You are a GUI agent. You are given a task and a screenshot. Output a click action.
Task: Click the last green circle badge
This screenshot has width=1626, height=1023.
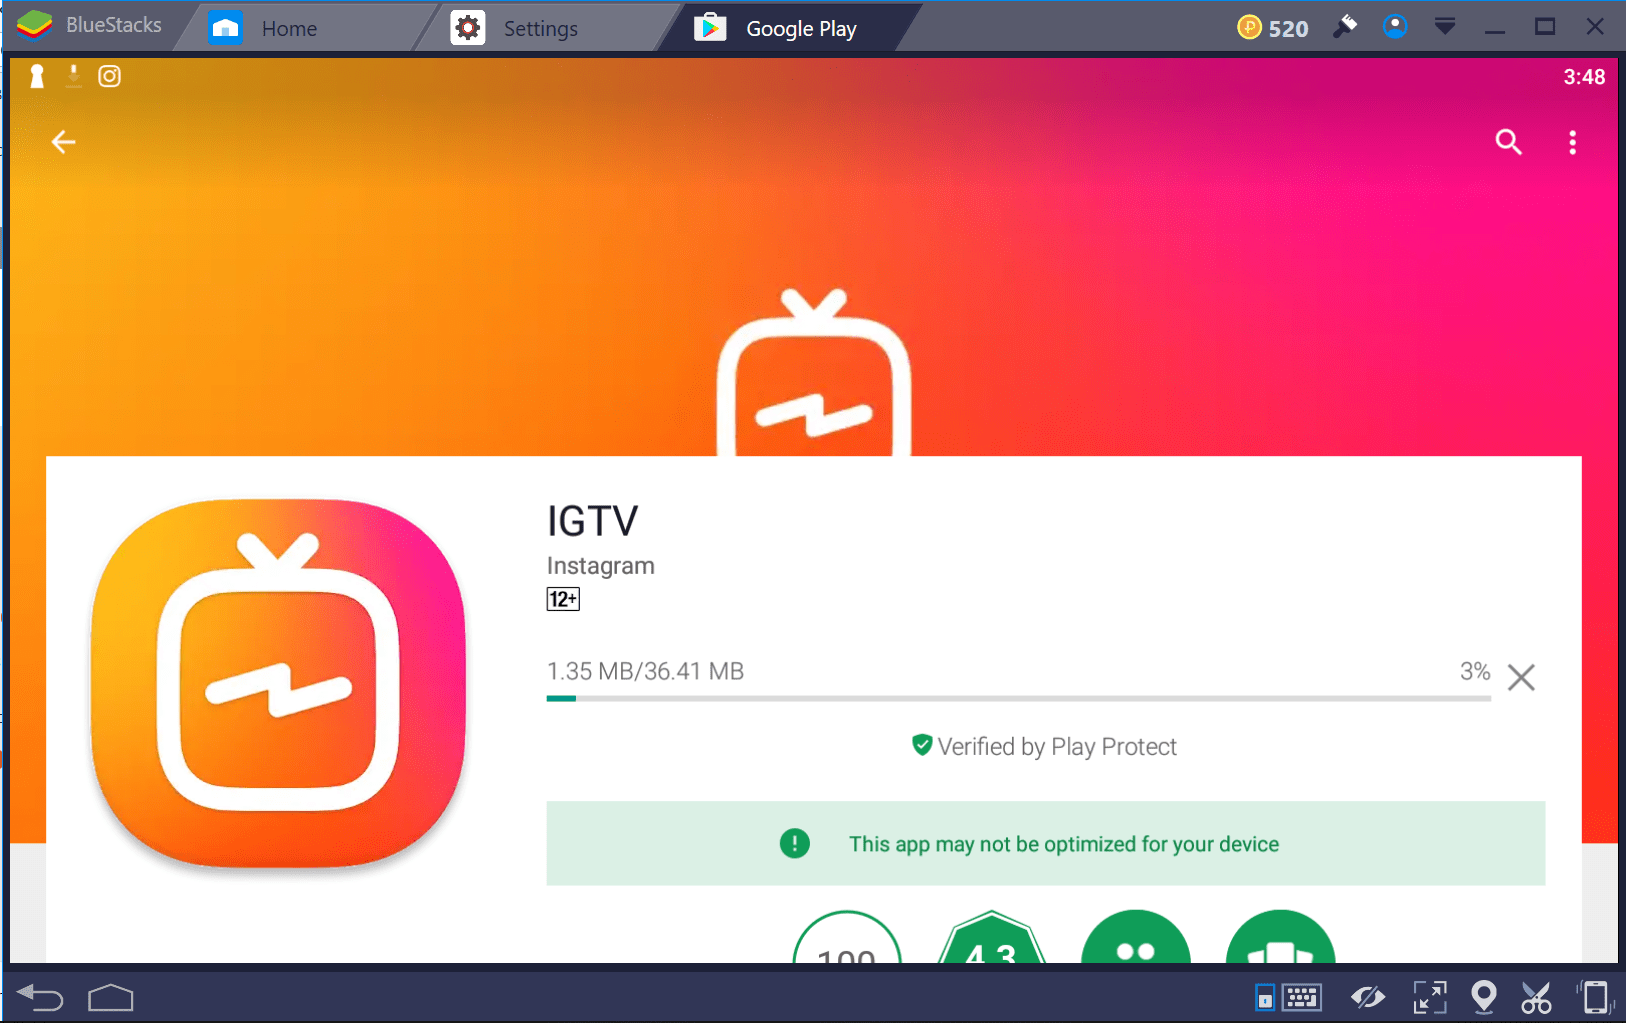[1280, 937]
